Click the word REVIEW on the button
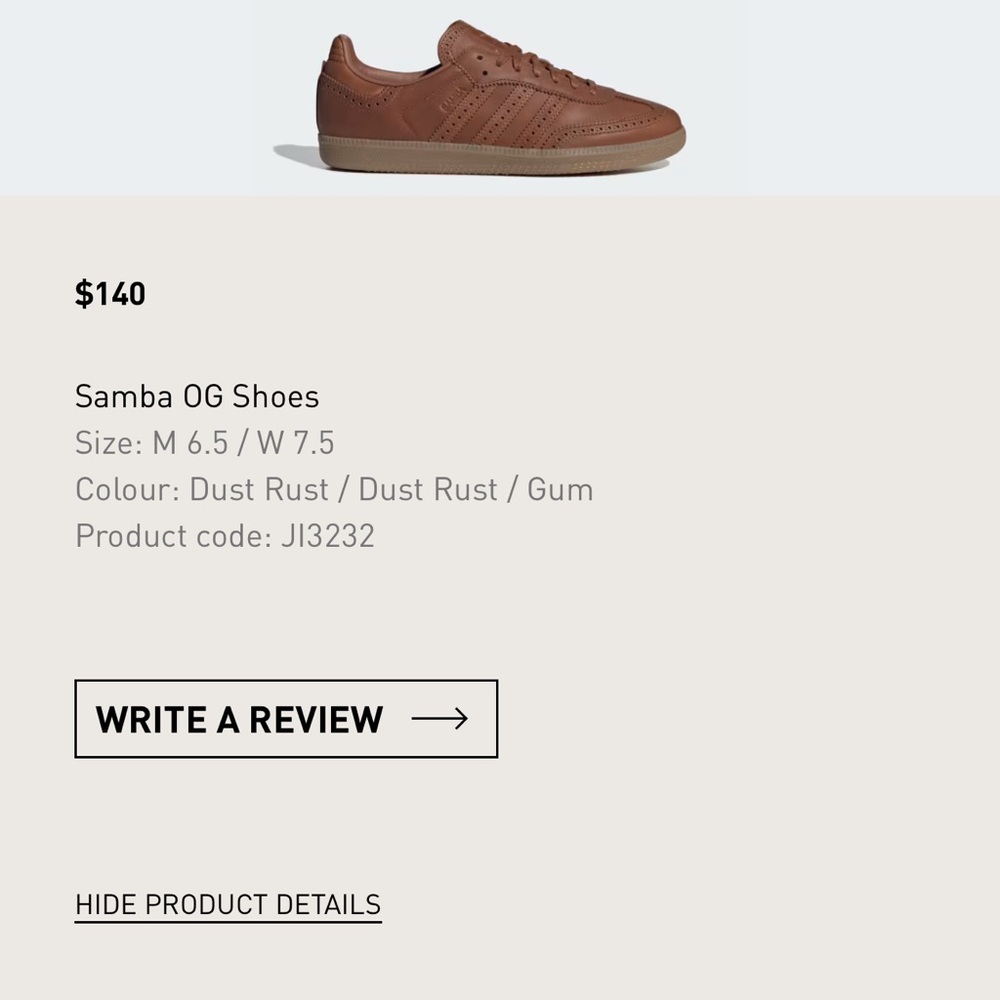Image resolution: width=1000 pixels, height=1000 pixels. tap(316, 719)
